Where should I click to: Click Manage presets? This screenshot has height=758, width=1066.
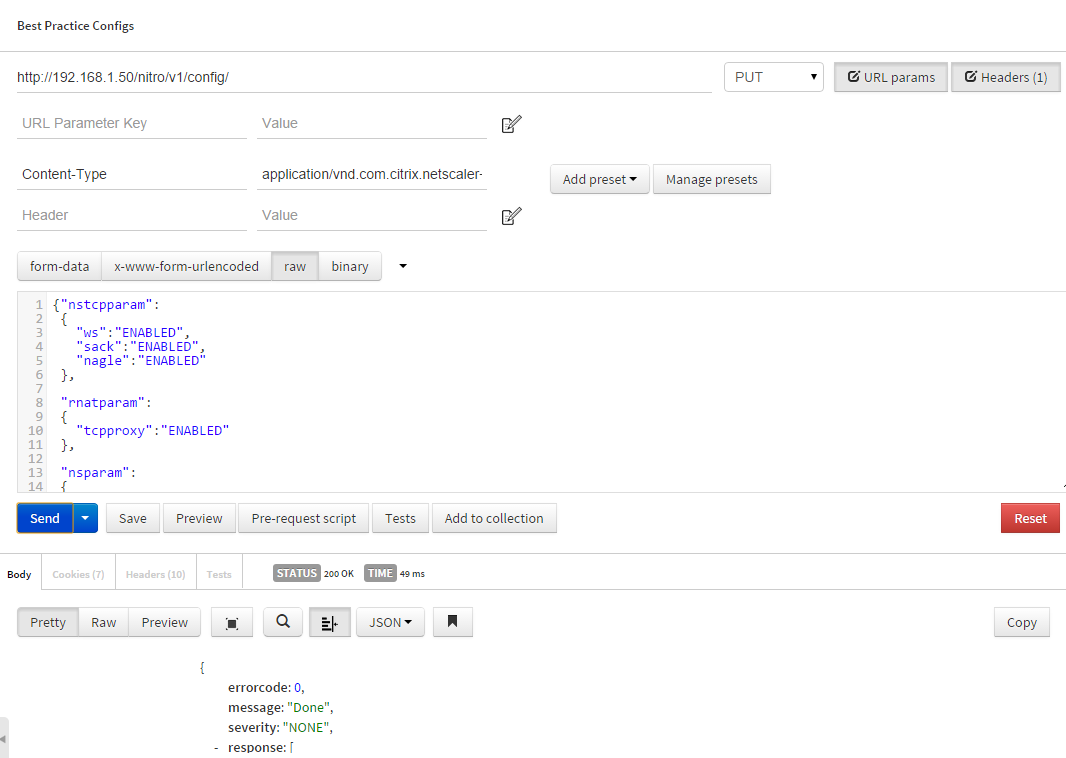712,179
